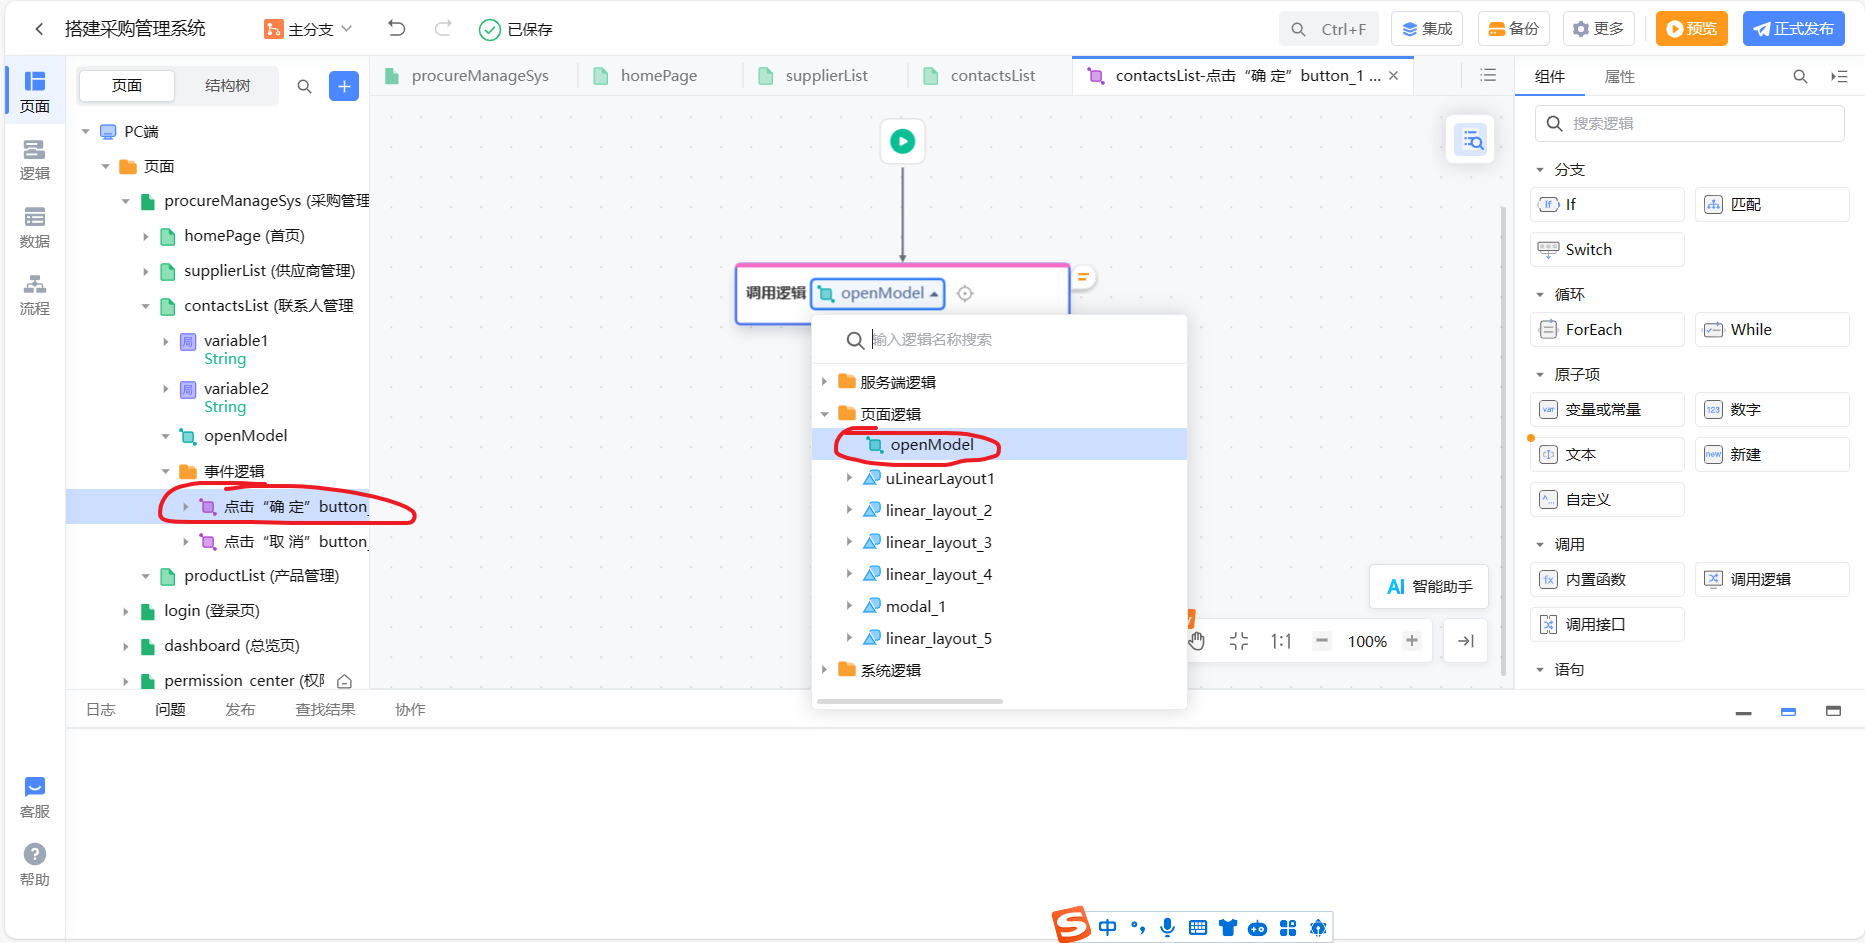
Task: Click the 正式发布 publish button
Action: tap(1794, 29)
